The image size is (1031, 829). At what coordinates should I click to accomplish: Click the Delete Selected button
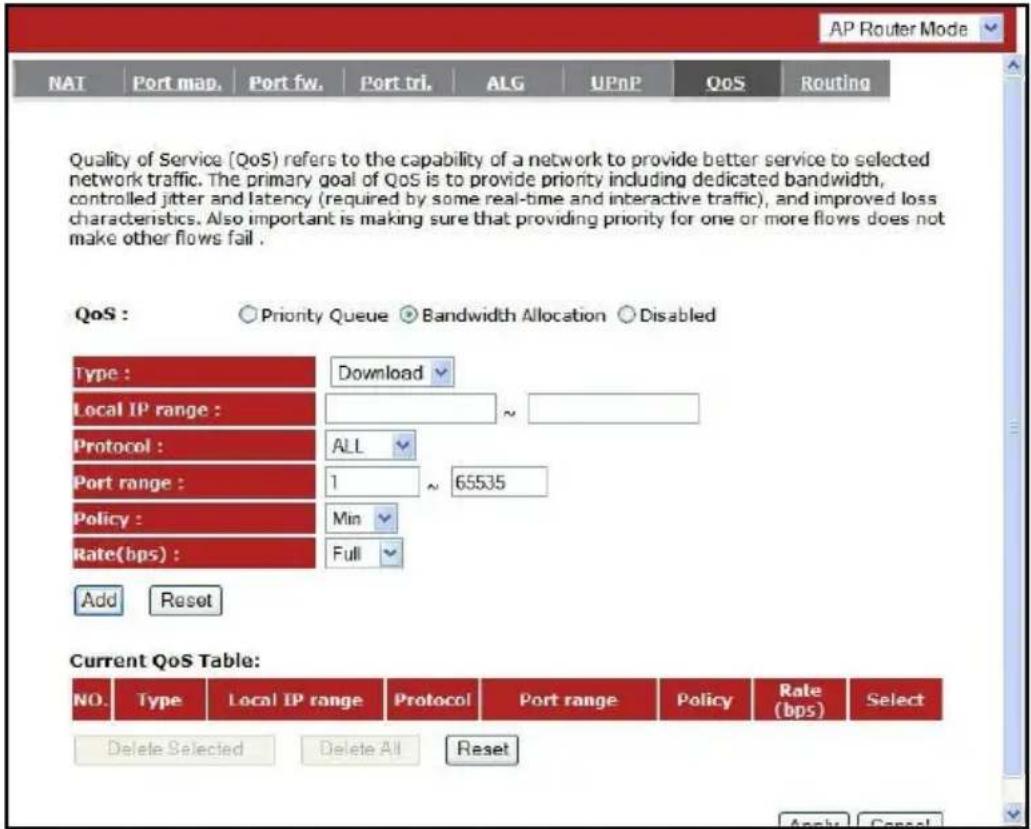click(175, 749)
